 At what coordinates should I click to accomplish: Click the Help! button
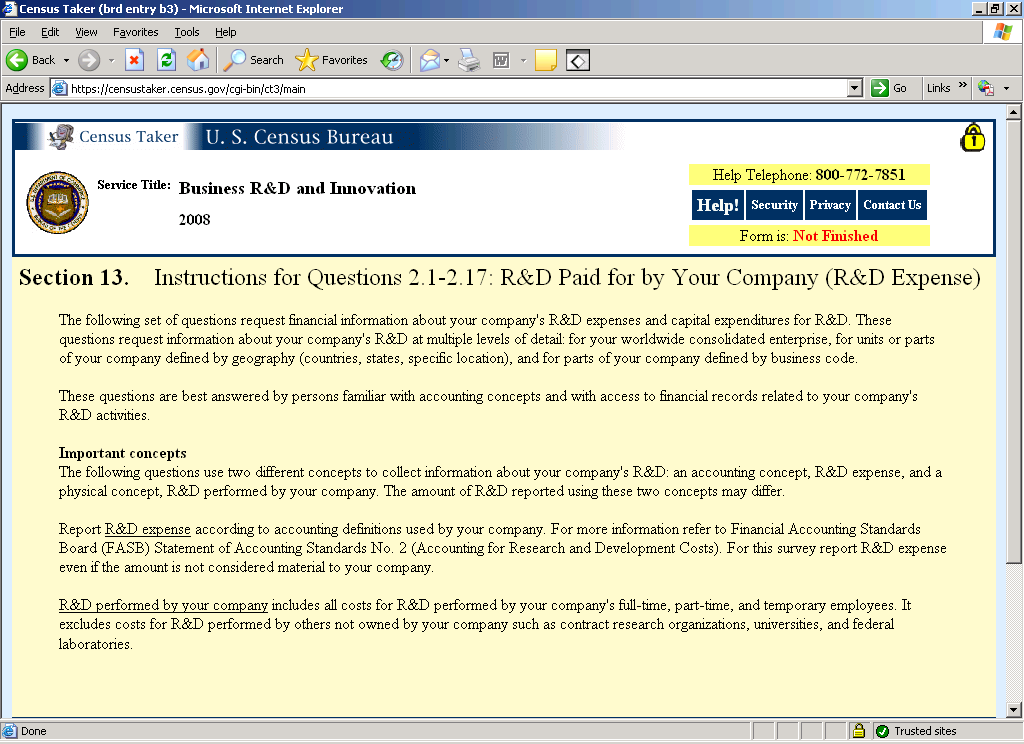[x=718, y=205]
